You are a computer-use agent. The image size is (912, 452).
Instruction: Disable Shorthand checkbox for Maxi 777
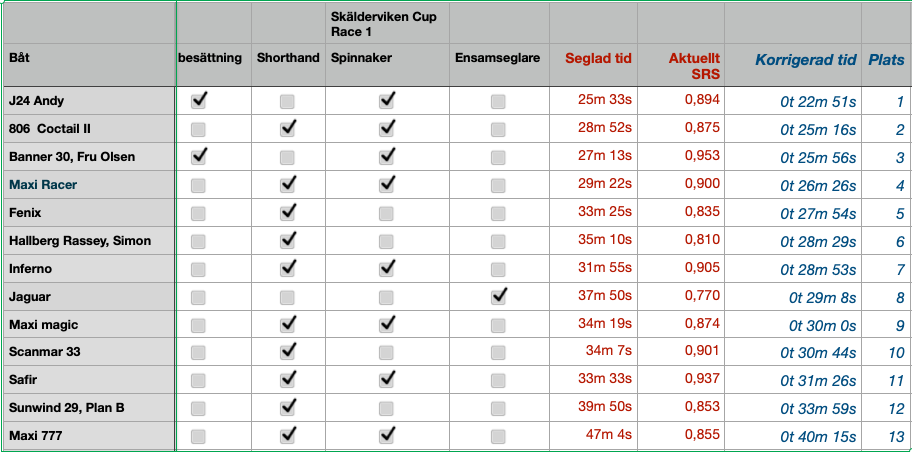[x=287, y=436]
